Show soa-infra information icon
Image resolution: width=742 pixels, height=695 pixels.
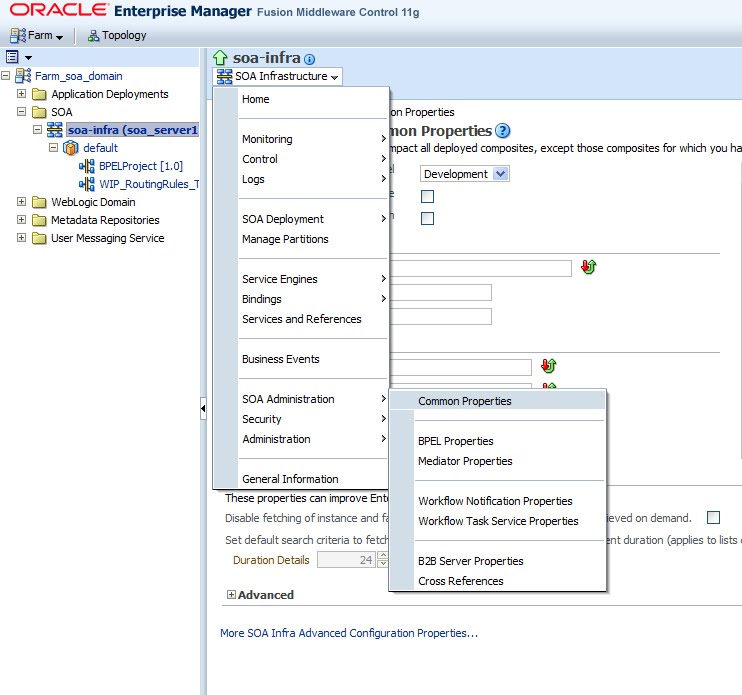(309, 59)
